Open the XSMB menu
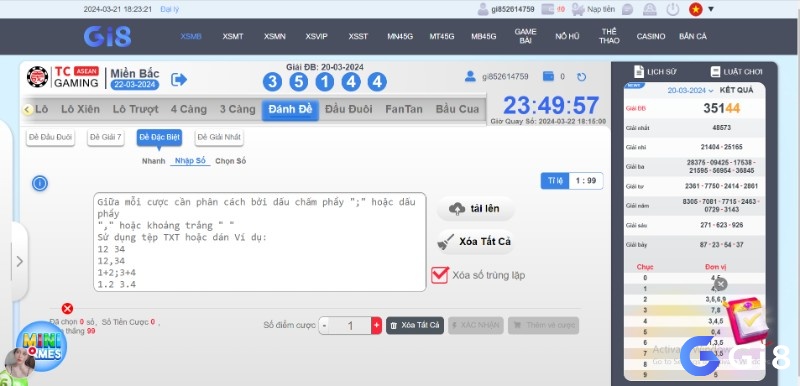Screen dimensions: 800x386 [191, 36]
